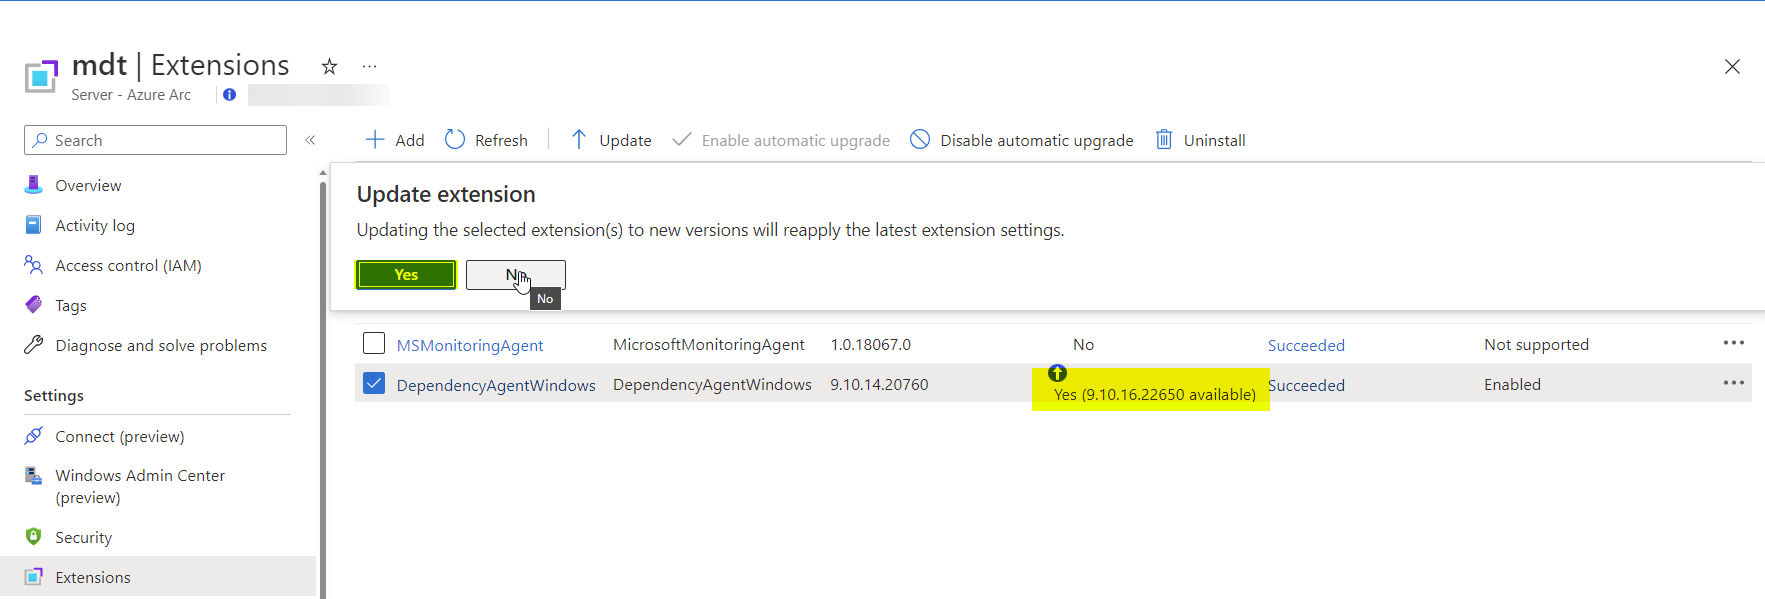Open the MSMonitoringAgent extension link
Image resolution: width=1765 pixels, height=599 pixels.
[470, 346]
